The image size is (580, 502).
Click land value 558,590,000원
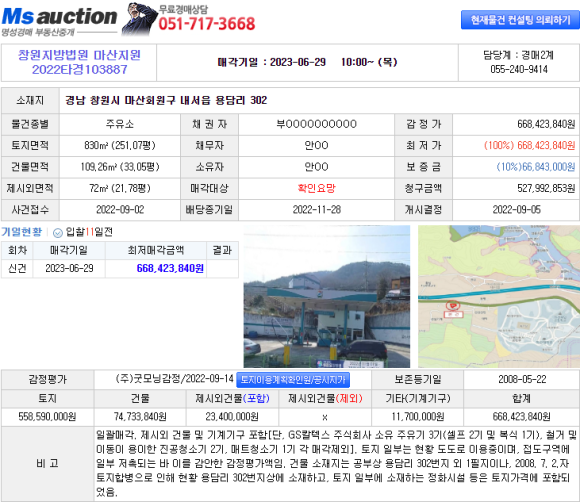[47, 417]
